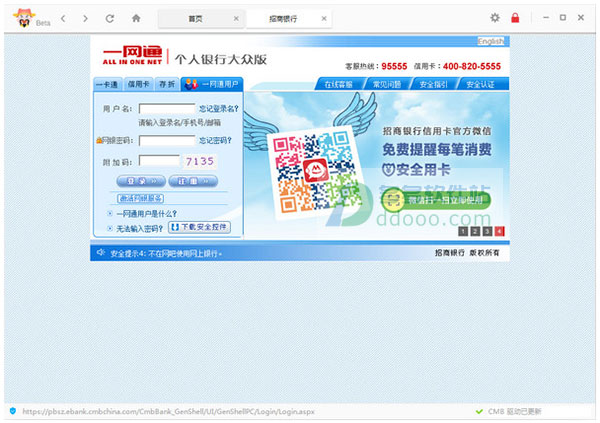Open the 常见问题 menu tab

point(386,84)
